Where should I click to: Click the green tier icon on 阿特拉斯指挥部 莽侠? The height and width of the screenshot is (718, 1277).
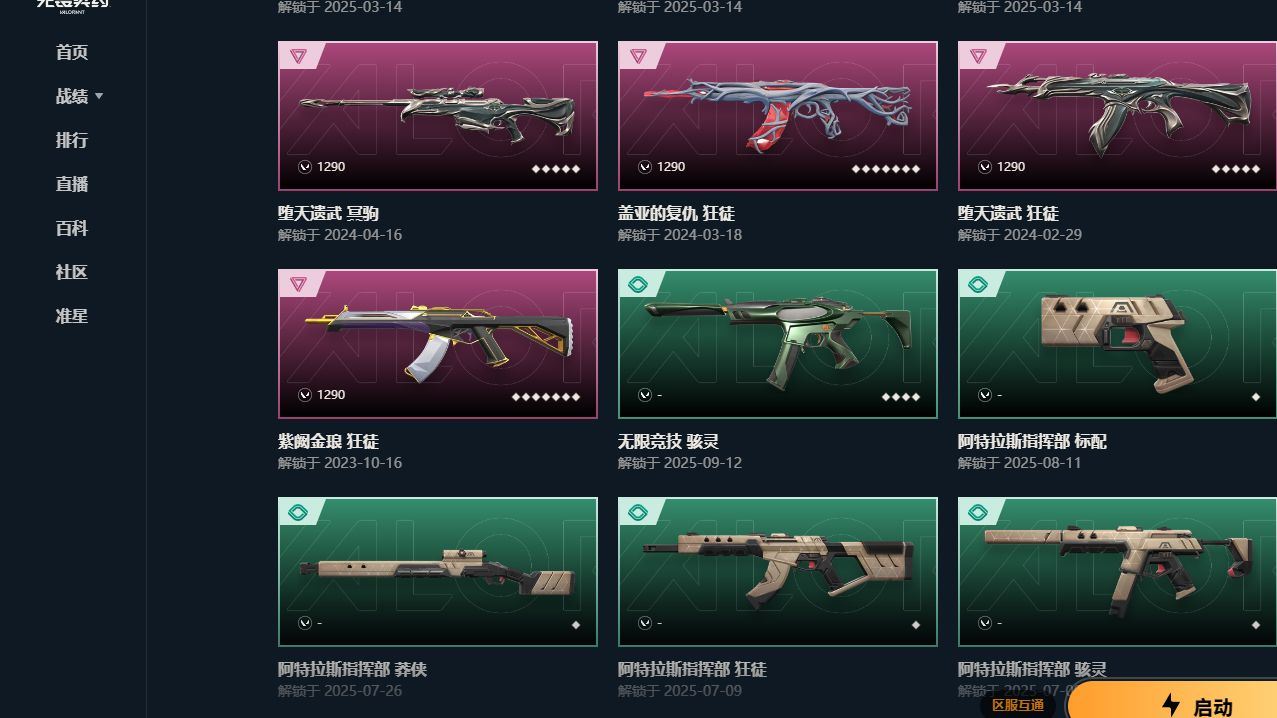tap(298, 512)
